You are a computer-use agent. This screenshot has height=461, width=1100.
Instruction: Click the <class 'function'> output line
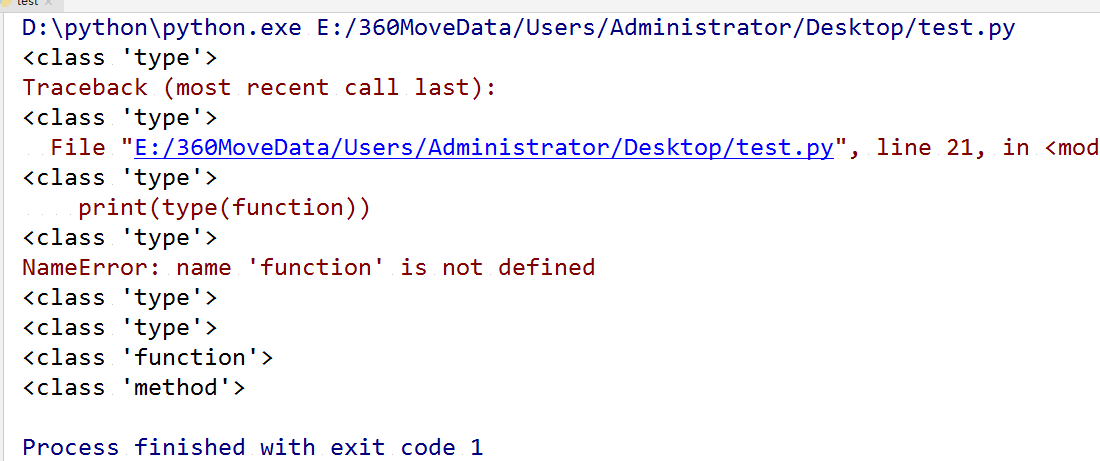tap(147, 357)
